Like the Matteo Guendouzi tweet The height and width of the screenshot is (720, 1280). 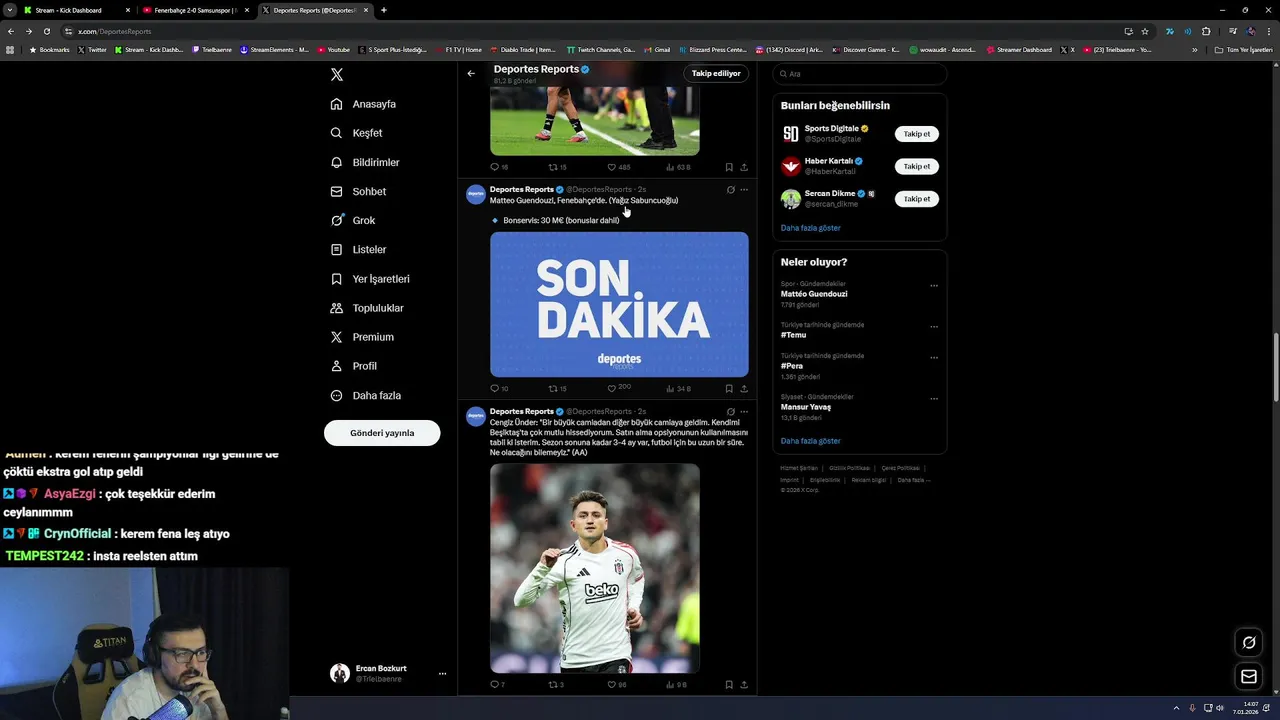pyautogui.click(x=618, y=388)
